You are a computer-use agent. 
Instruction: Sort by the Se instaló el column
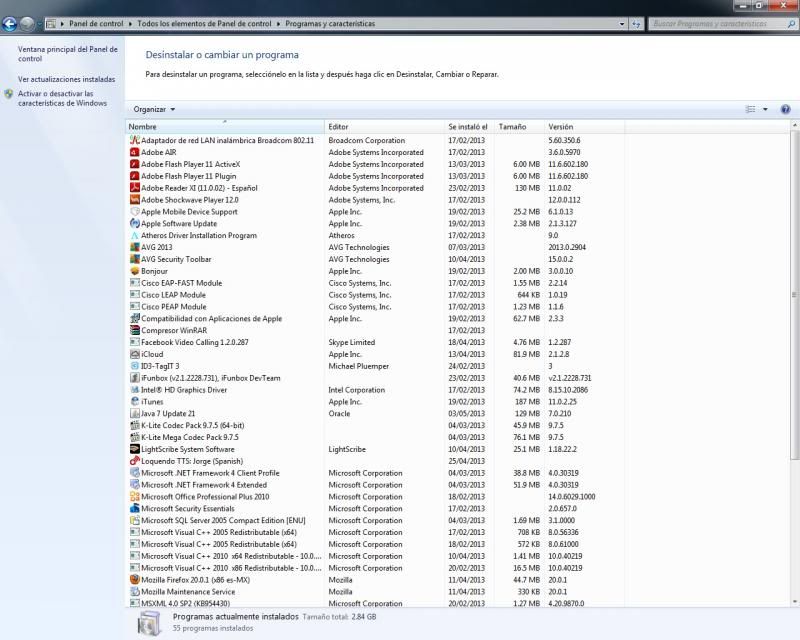(468, 127)
